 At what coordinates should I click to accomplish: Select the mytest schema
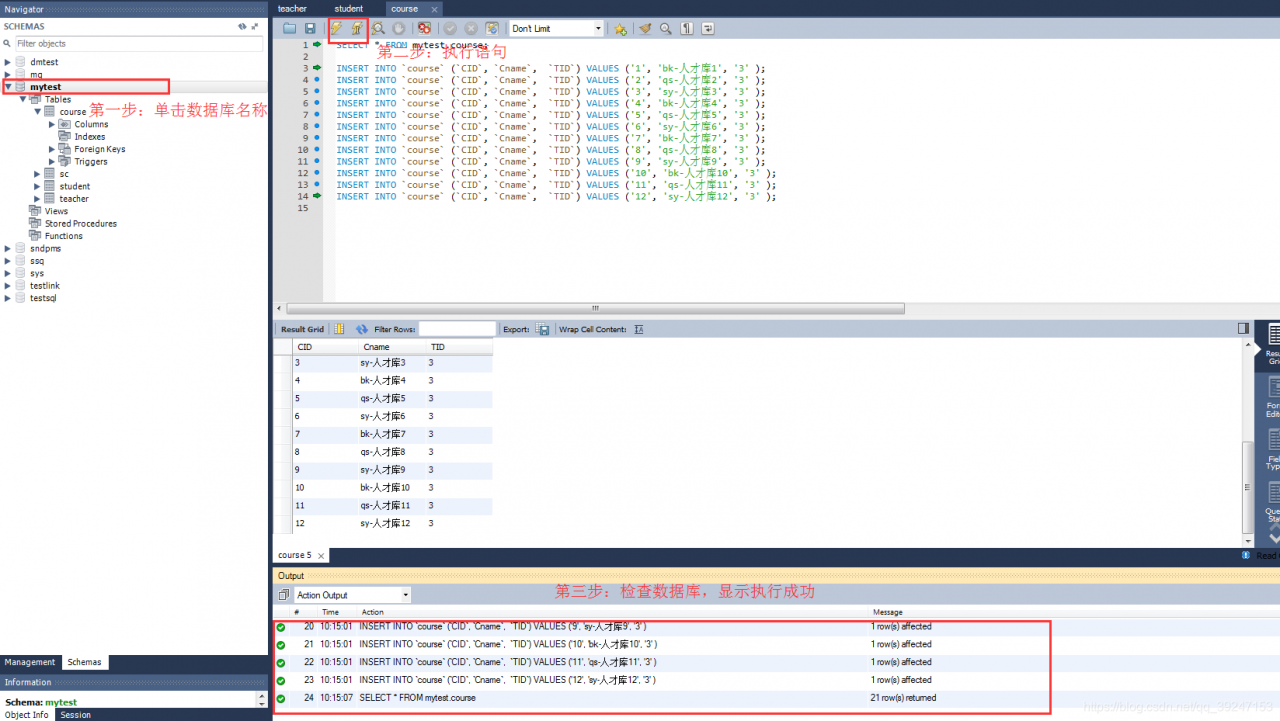(45, 87)
